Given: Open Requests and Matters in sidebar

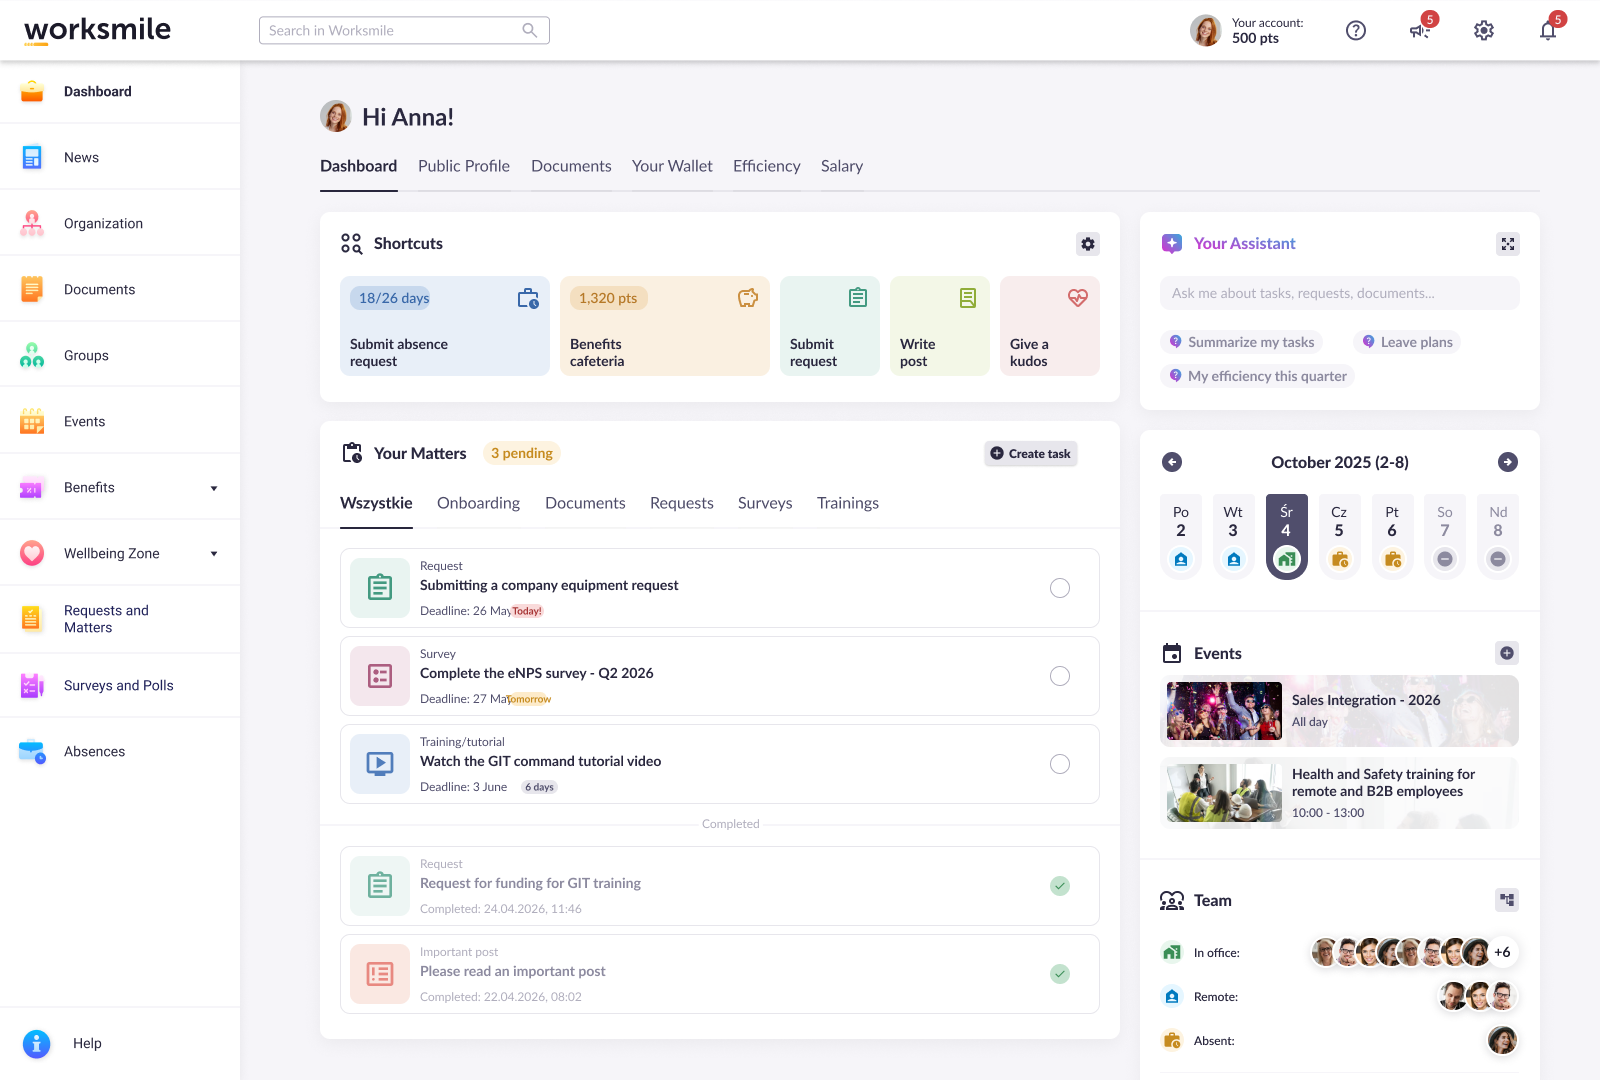Looking at the screenshot, I should click(120, 619).
